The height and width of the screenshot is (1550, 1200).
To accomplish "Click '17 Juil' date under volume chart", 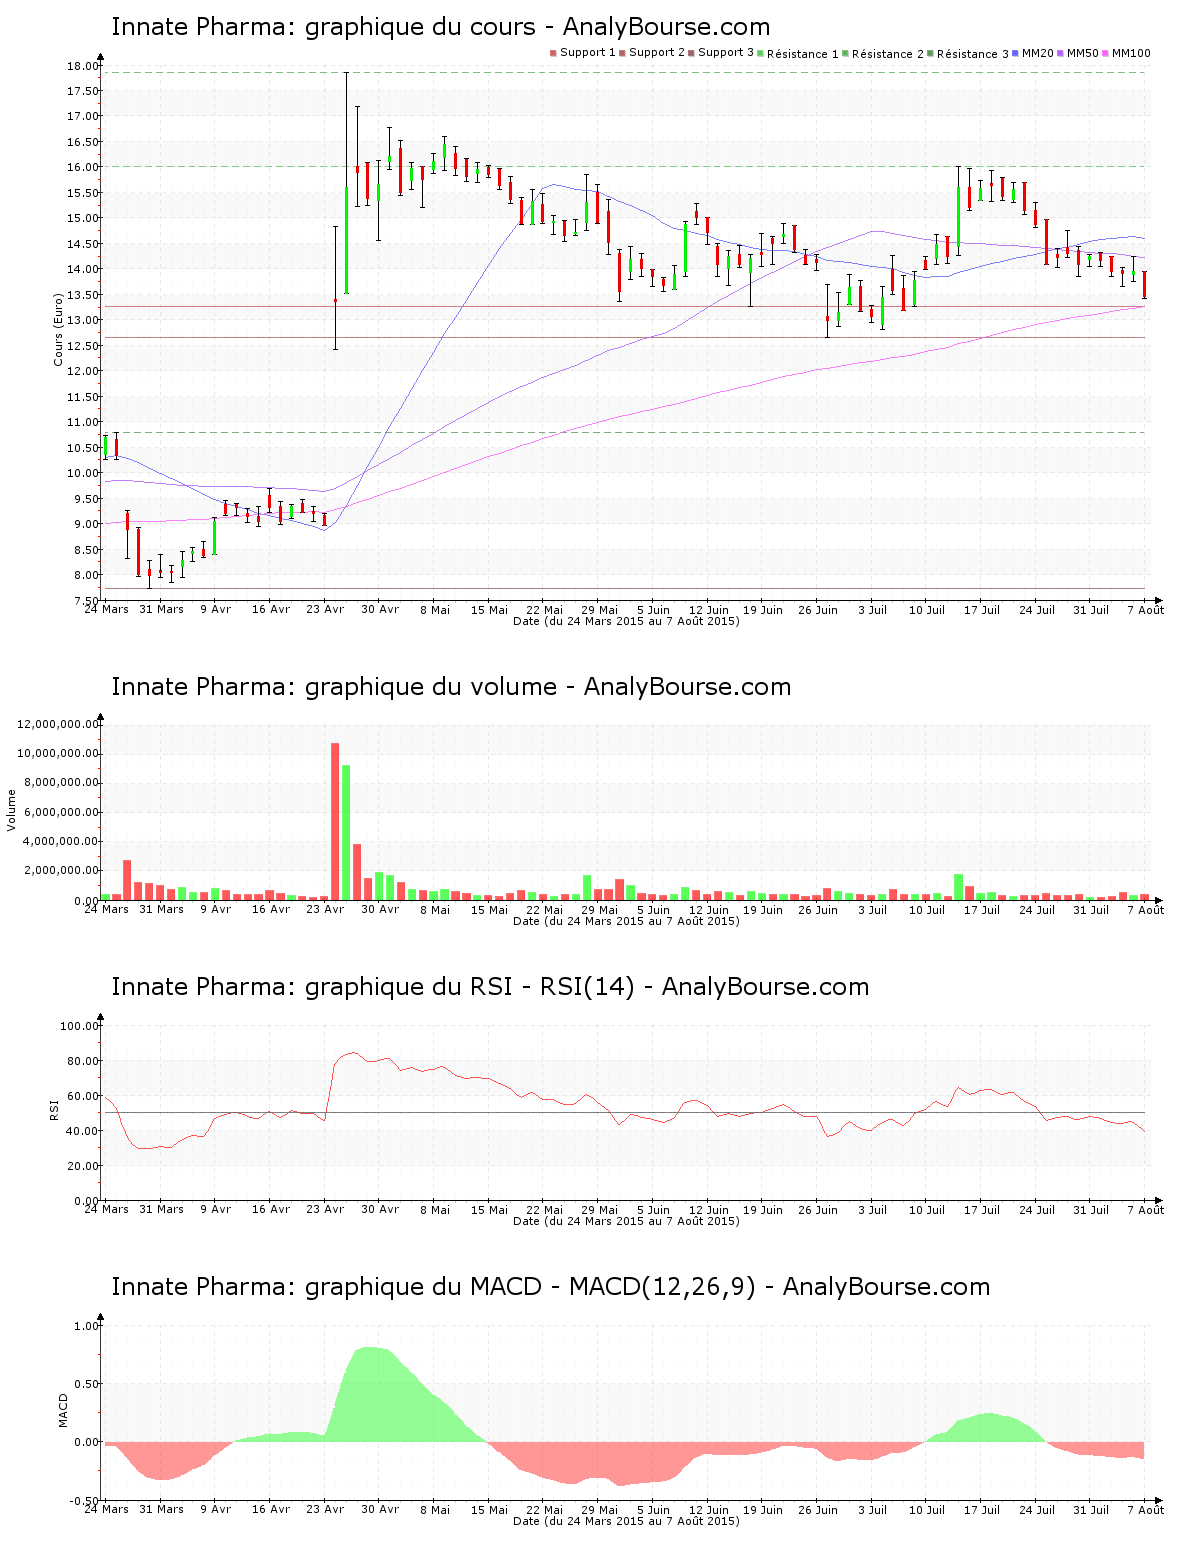I will coord(982,910).
